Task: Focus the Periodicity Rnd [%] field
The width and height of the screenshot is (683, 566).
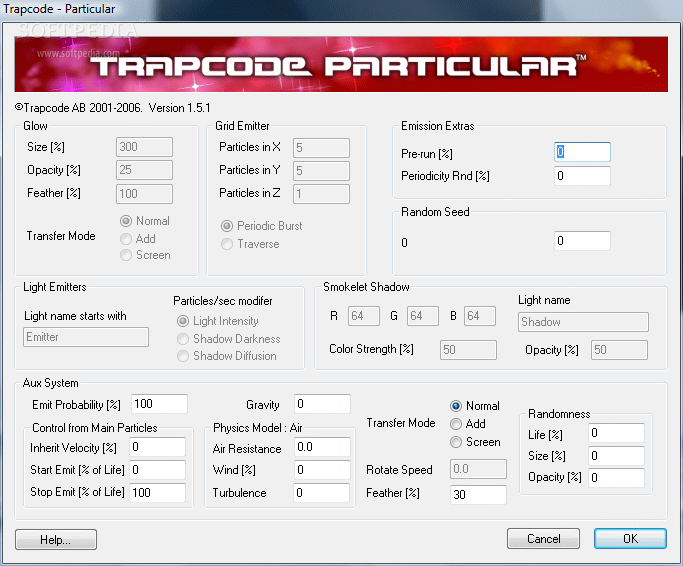Action: pos(582,176)
